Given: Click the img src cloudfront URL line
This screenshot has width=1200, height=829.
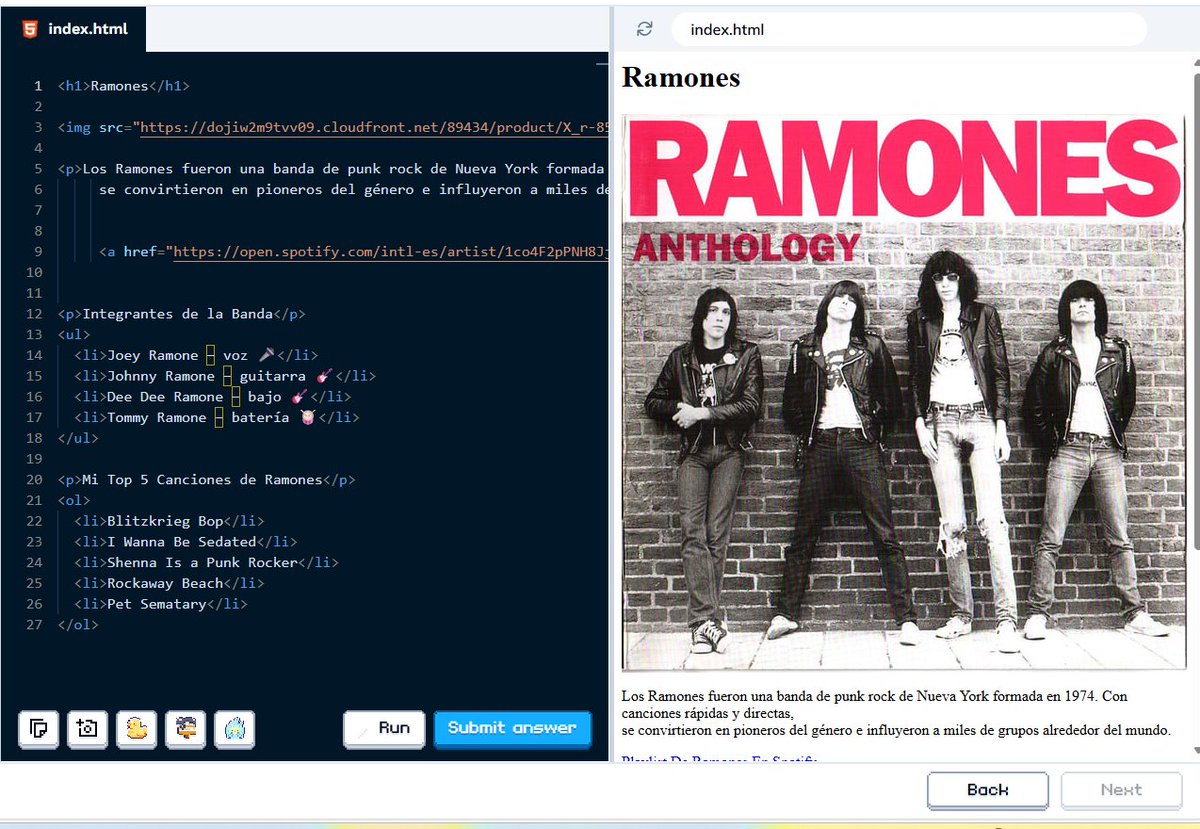Looking at the screenshot, I should pos(332,127).
